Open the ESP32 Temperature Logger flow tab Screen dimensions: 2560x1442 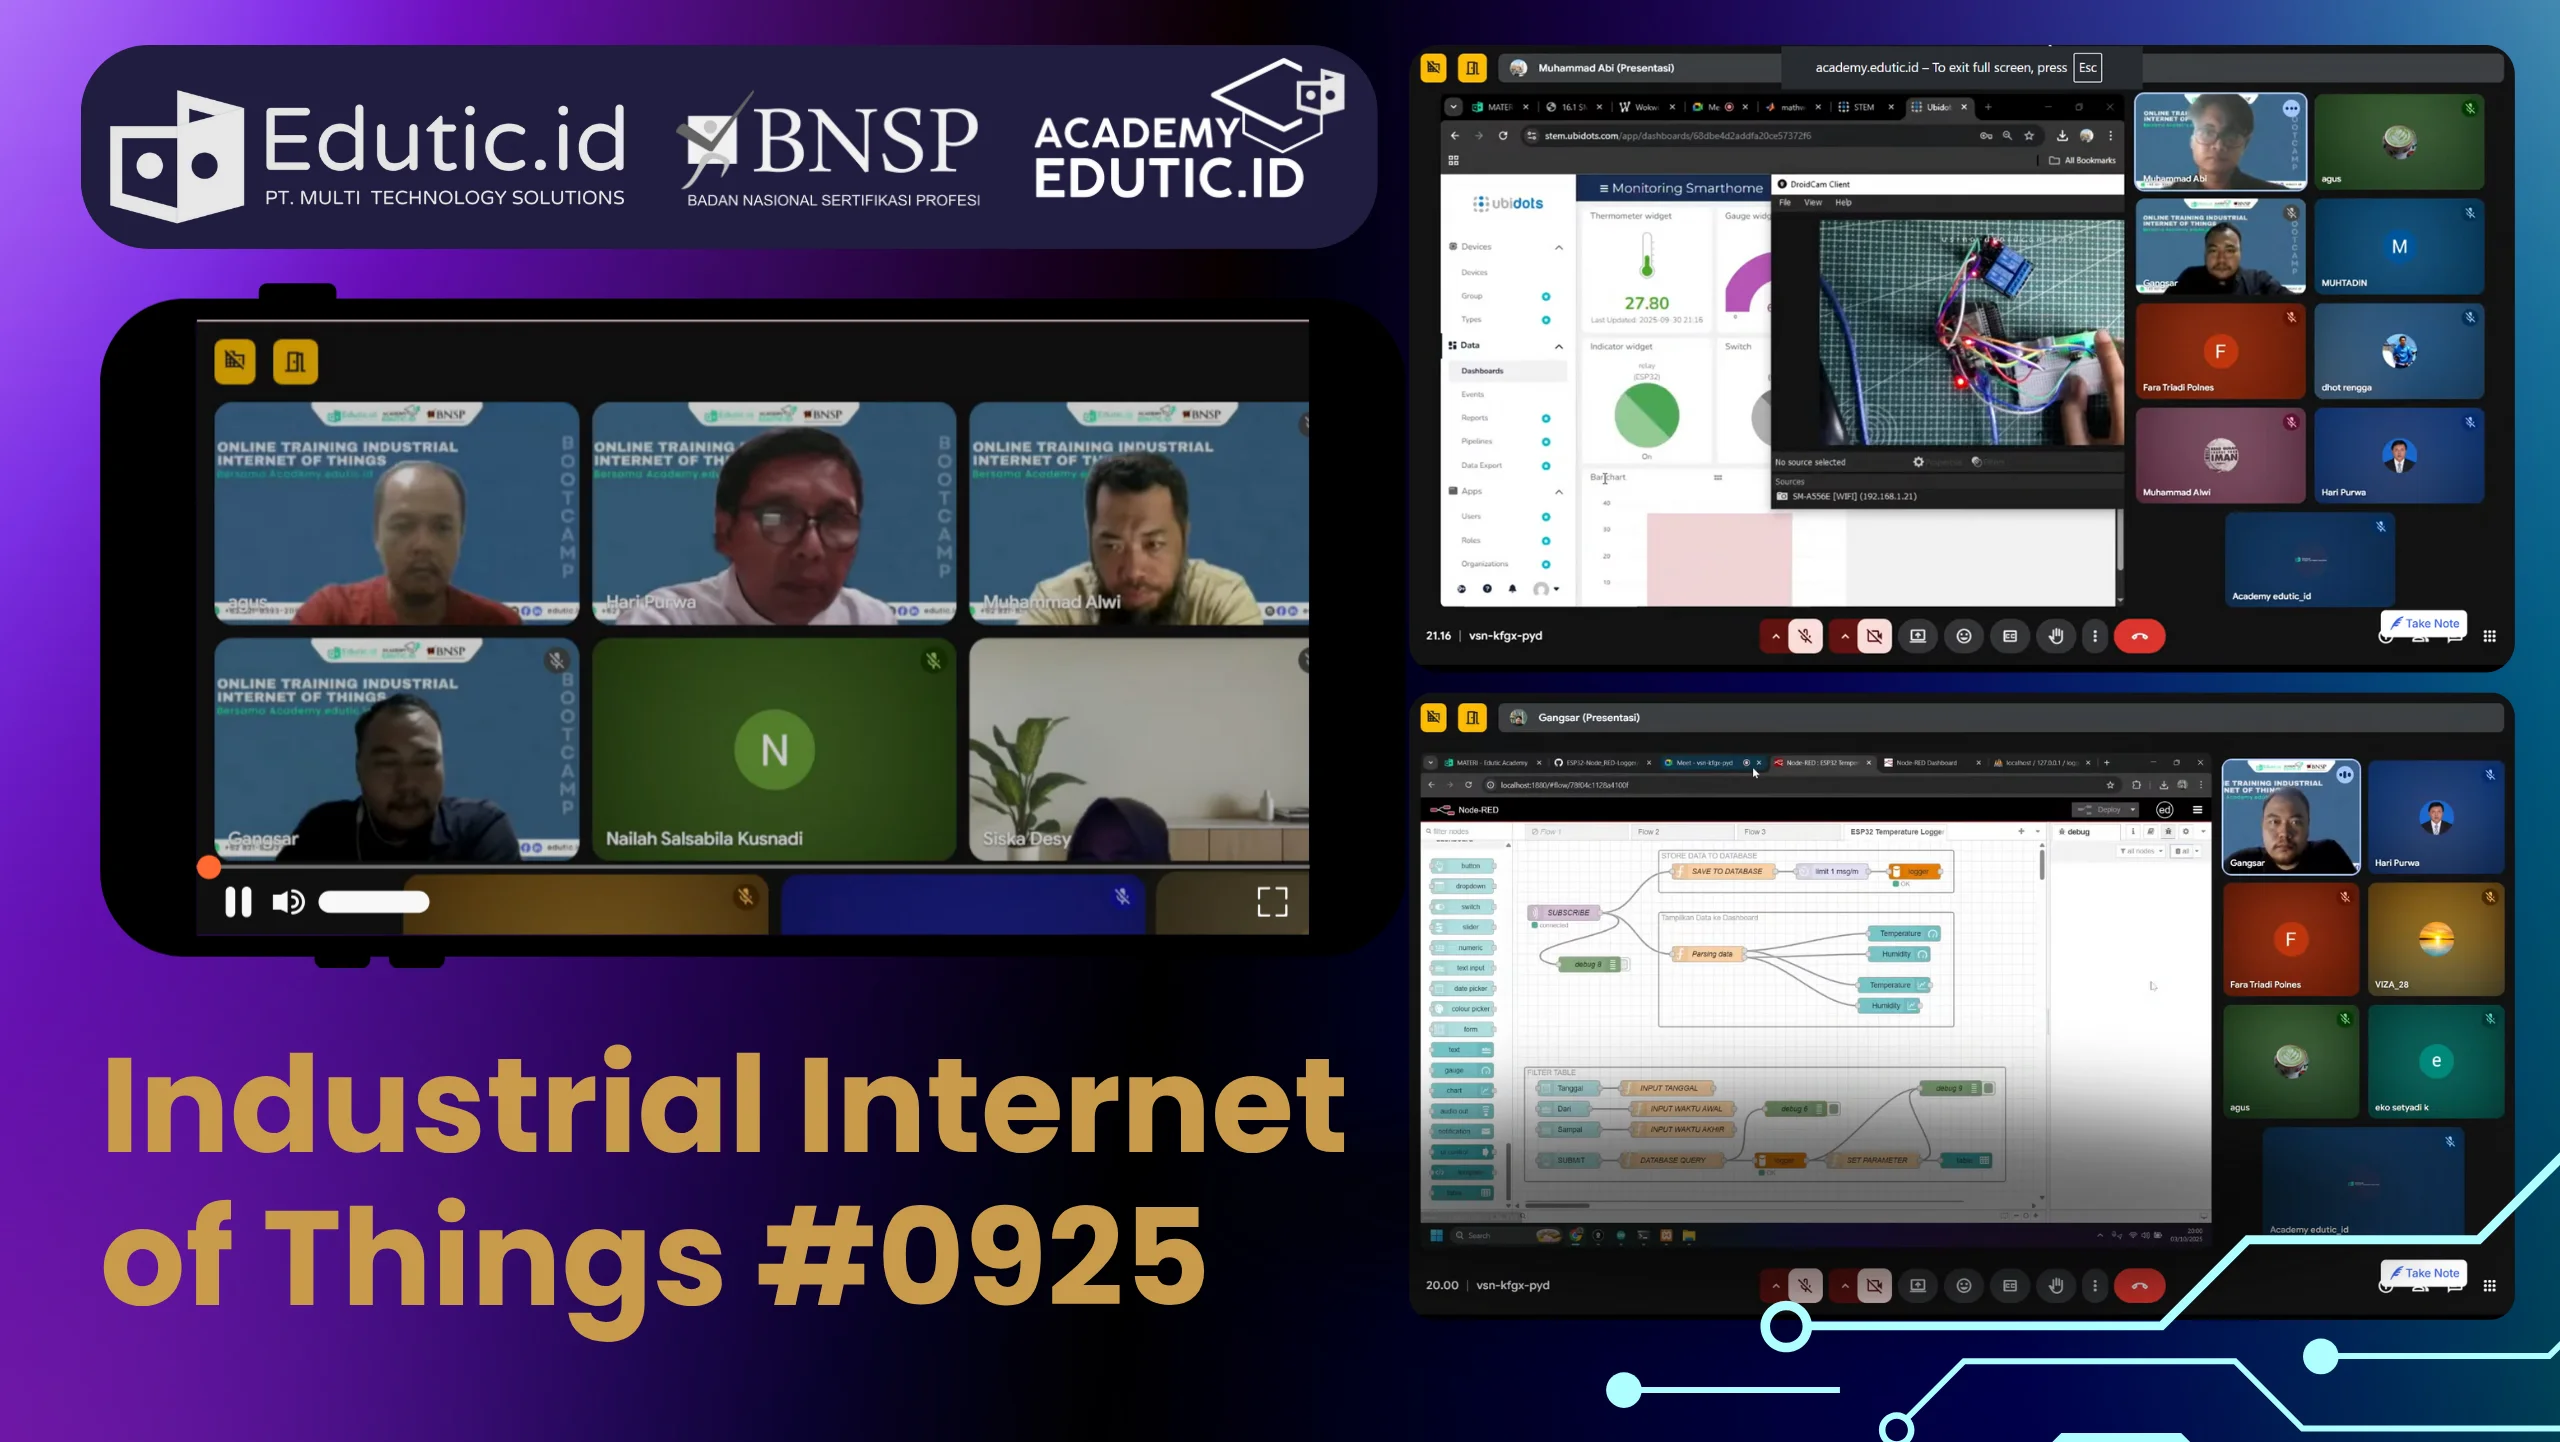[1896, 832]
